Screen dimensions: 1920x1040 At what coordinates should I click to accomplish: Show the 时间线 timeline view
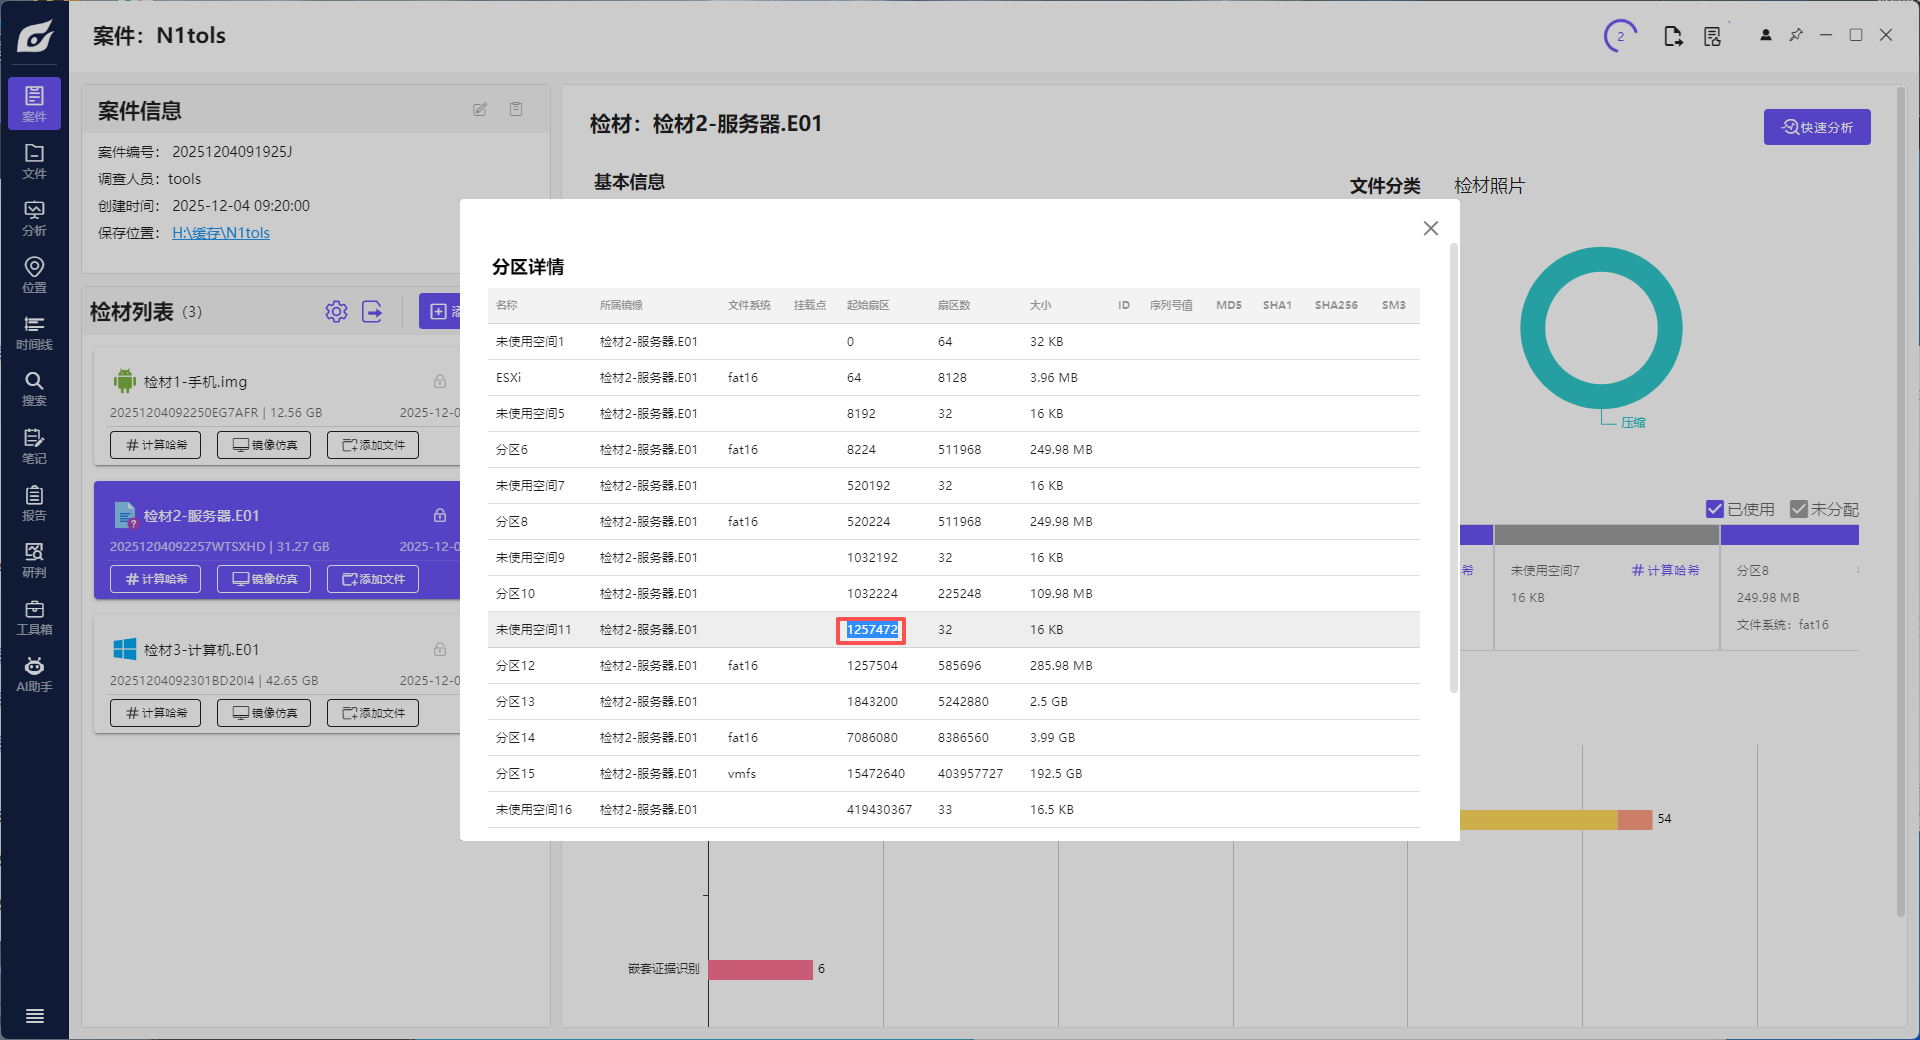pyautogui.click(x=34, y=331)
